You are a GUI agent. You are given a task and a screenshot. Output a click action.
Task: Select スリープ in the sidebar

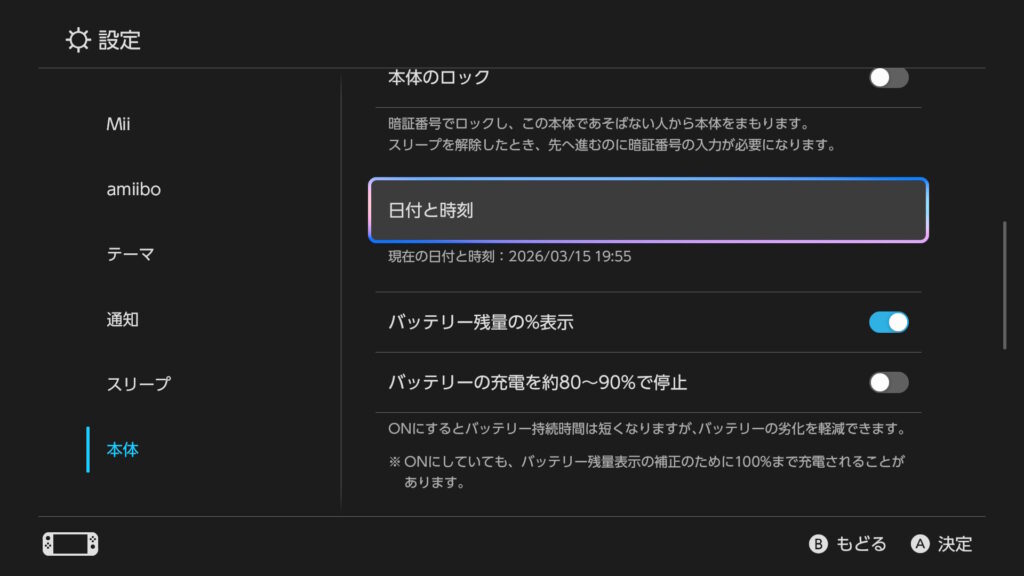click(138, 384)
